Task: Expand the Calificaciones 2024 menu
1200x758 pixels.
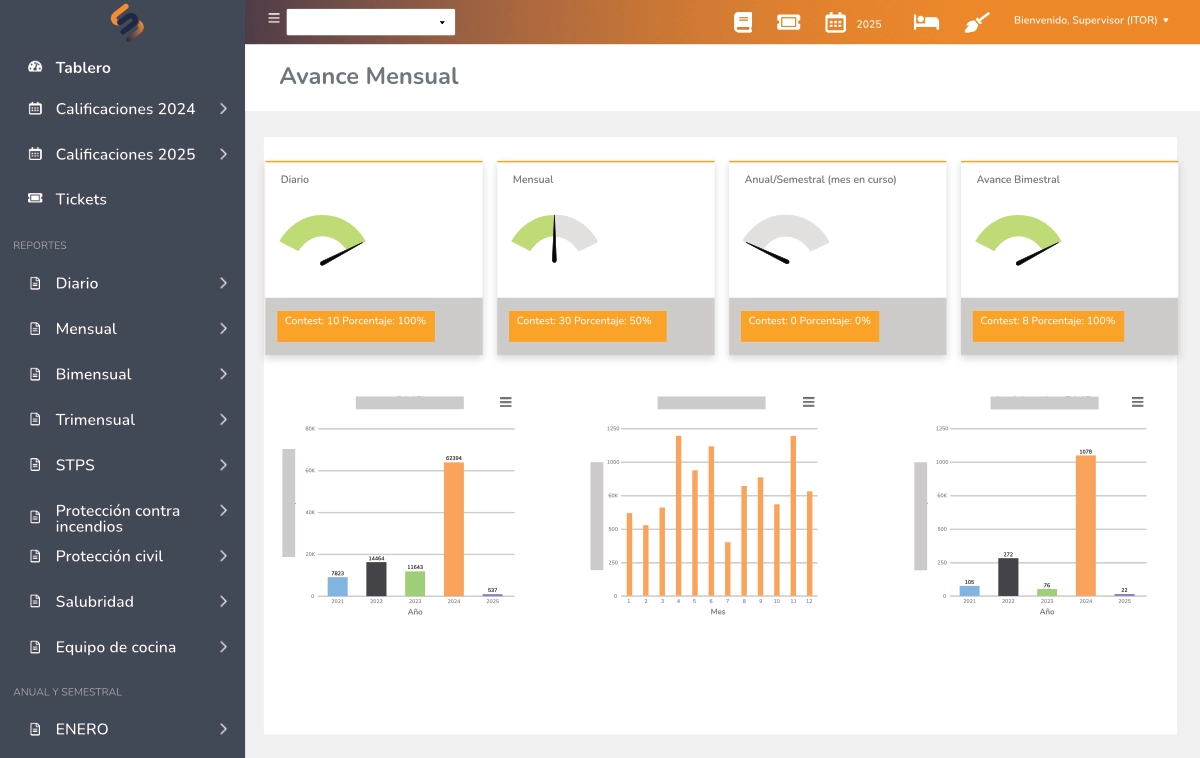Action: 125,109
